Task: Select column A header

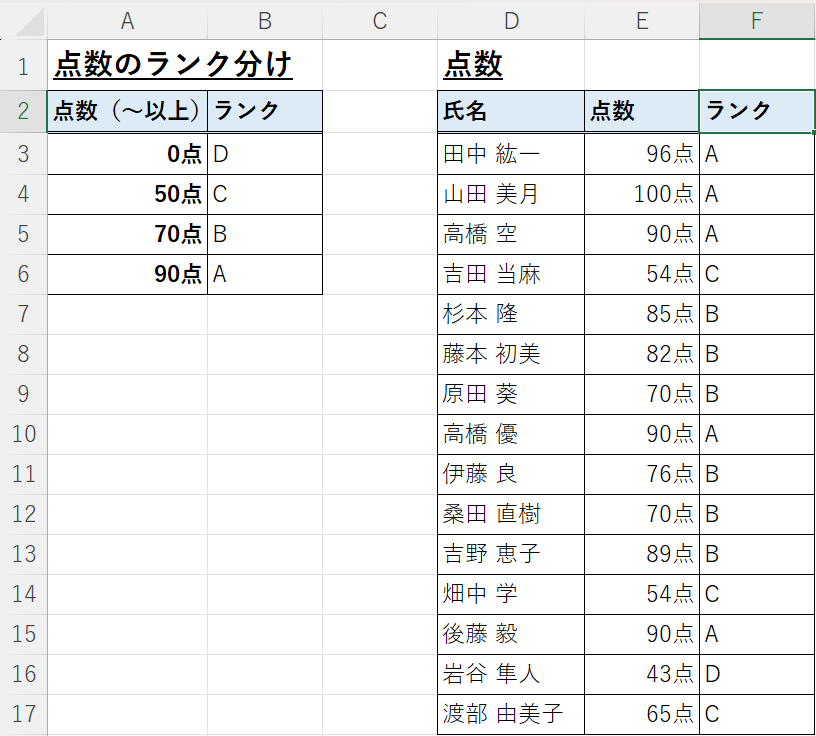Action: (x=128, y=21)
